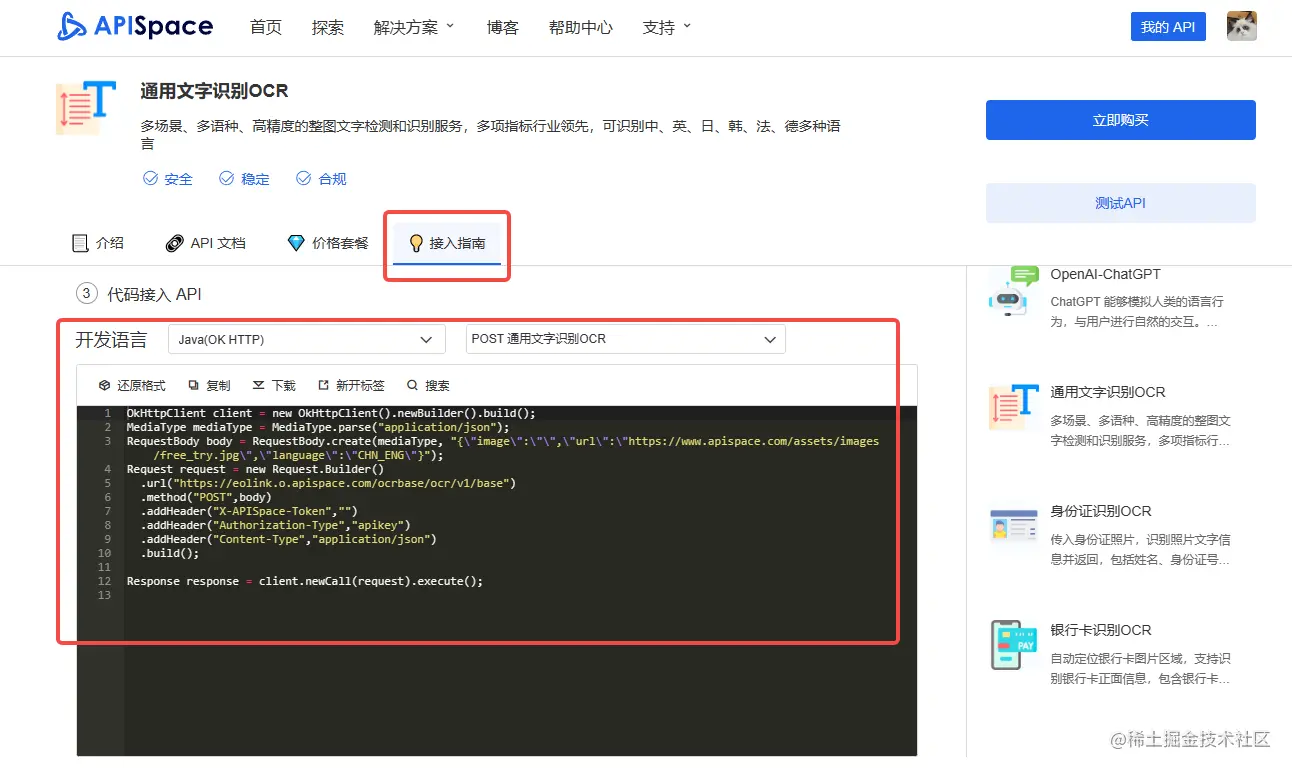Click the 我的 API button
The image size is (1292, 771).
(1168, 27)
